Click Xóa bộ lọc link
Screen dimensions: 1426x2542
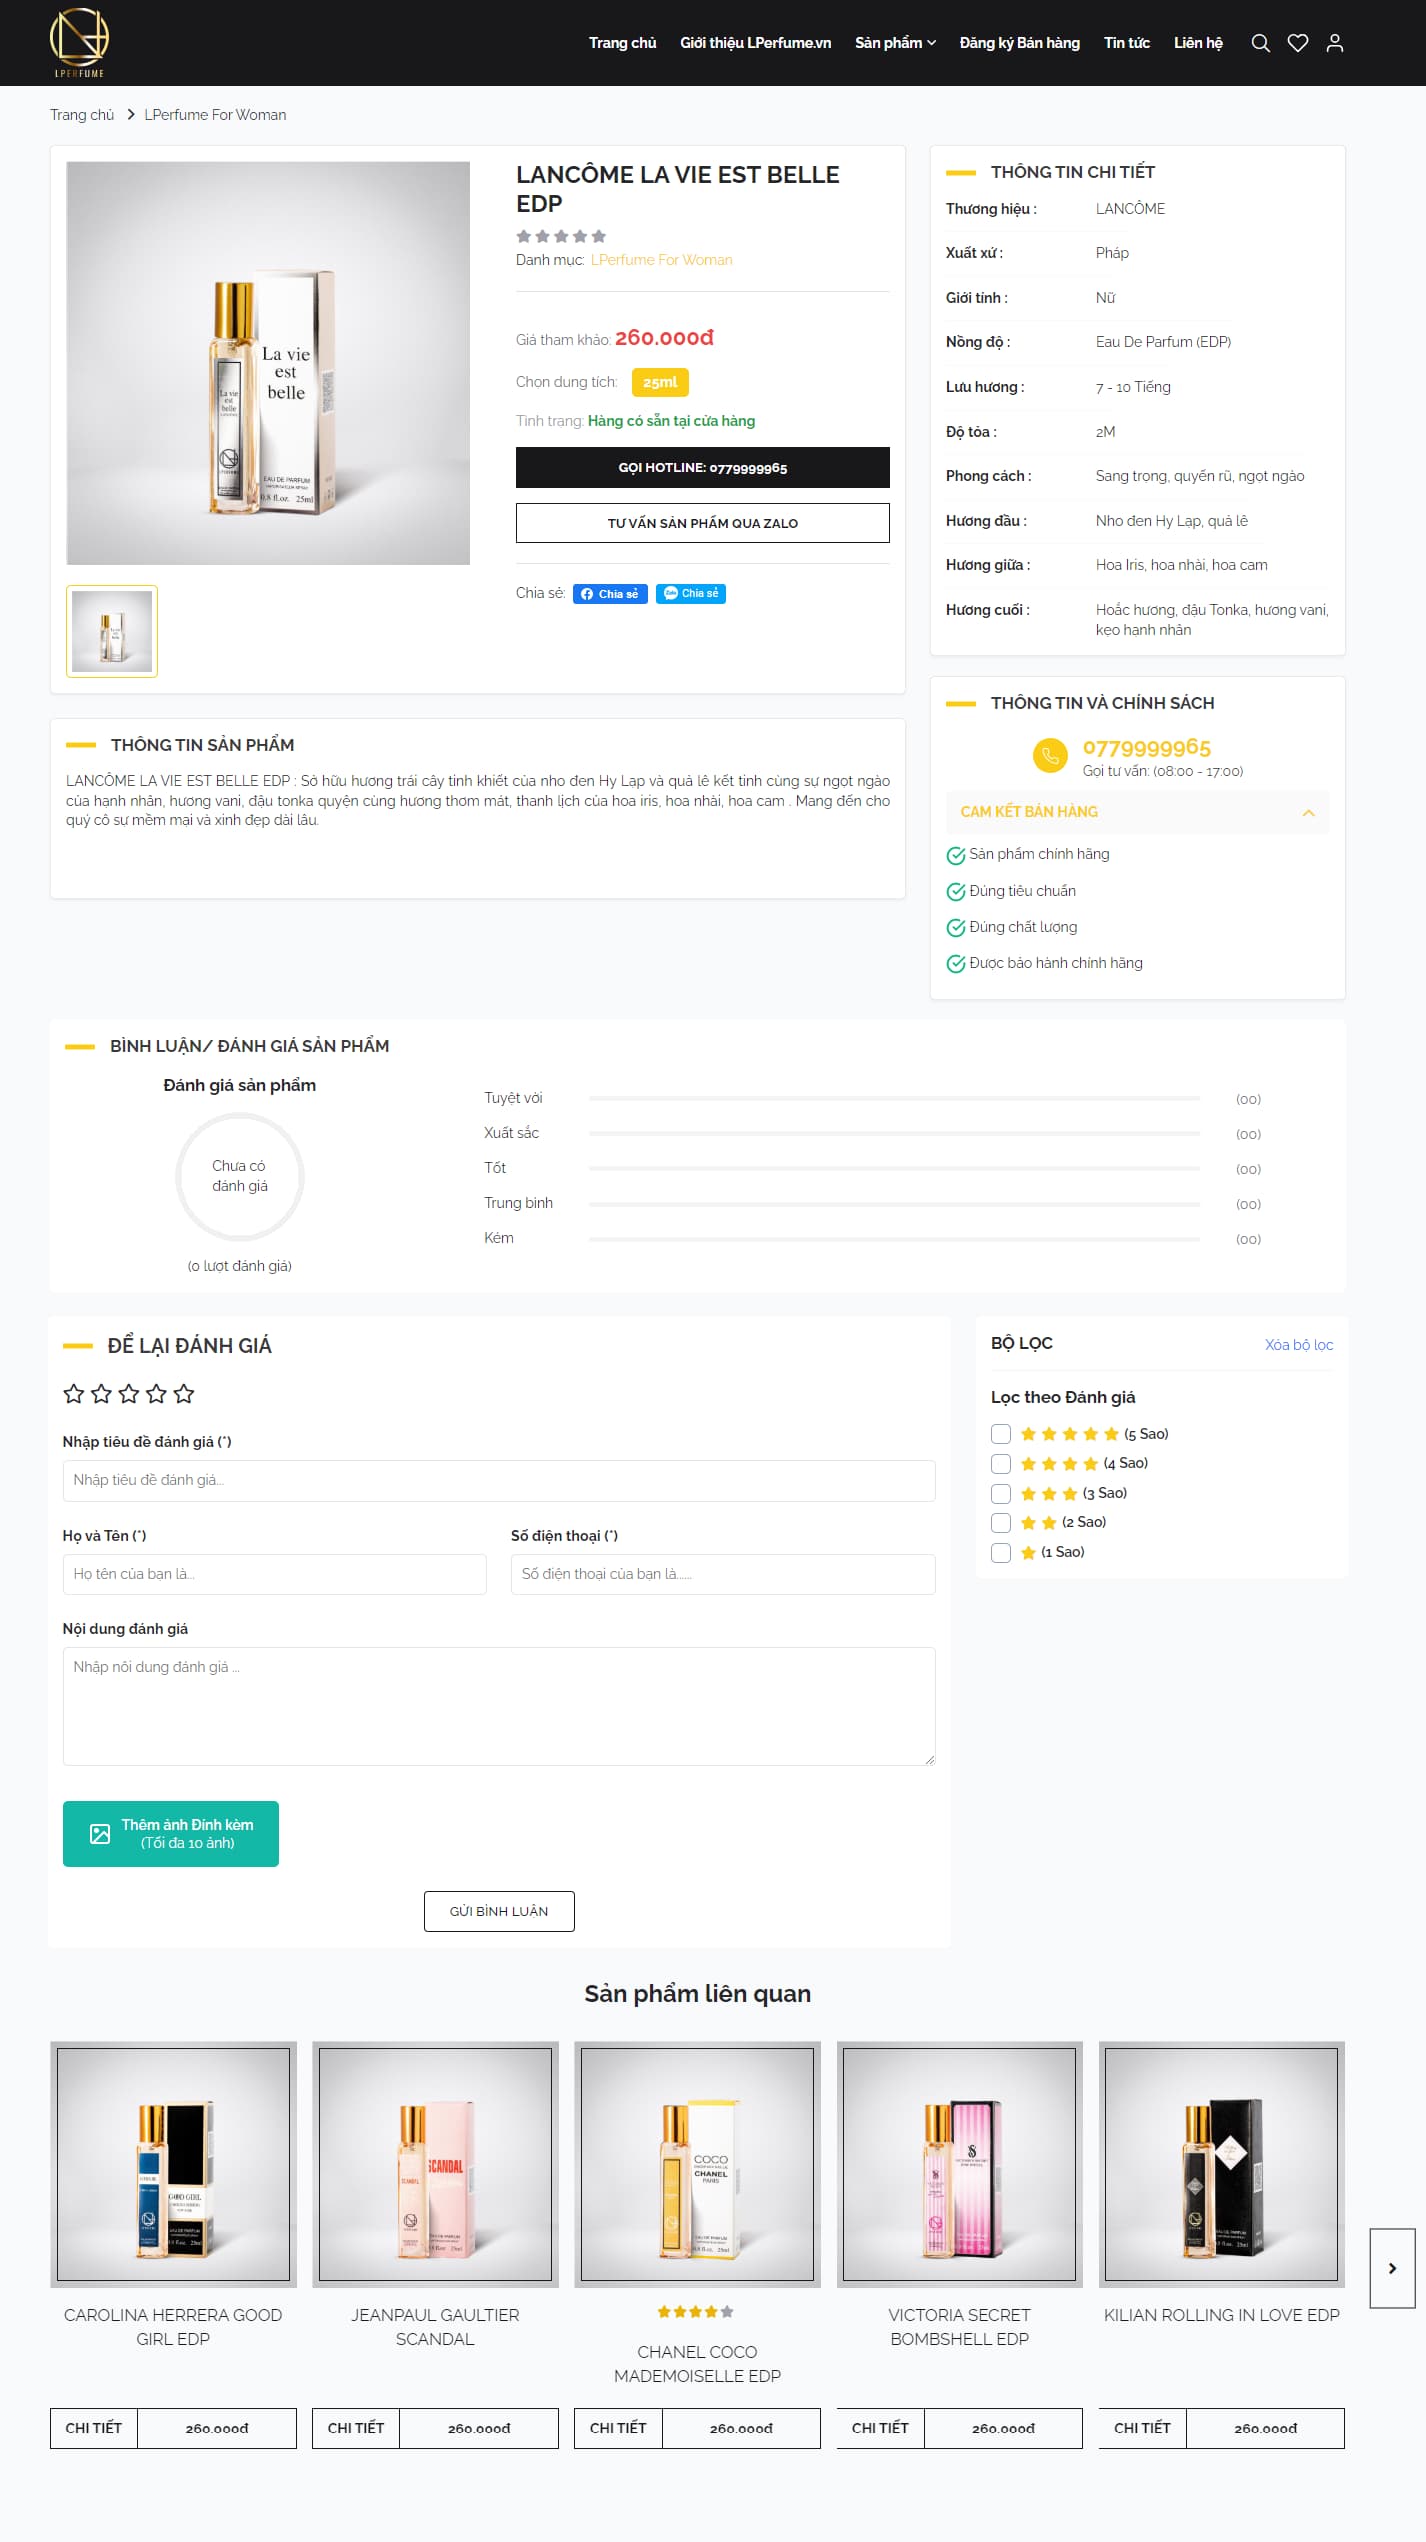click(x=1298, y=1345)
